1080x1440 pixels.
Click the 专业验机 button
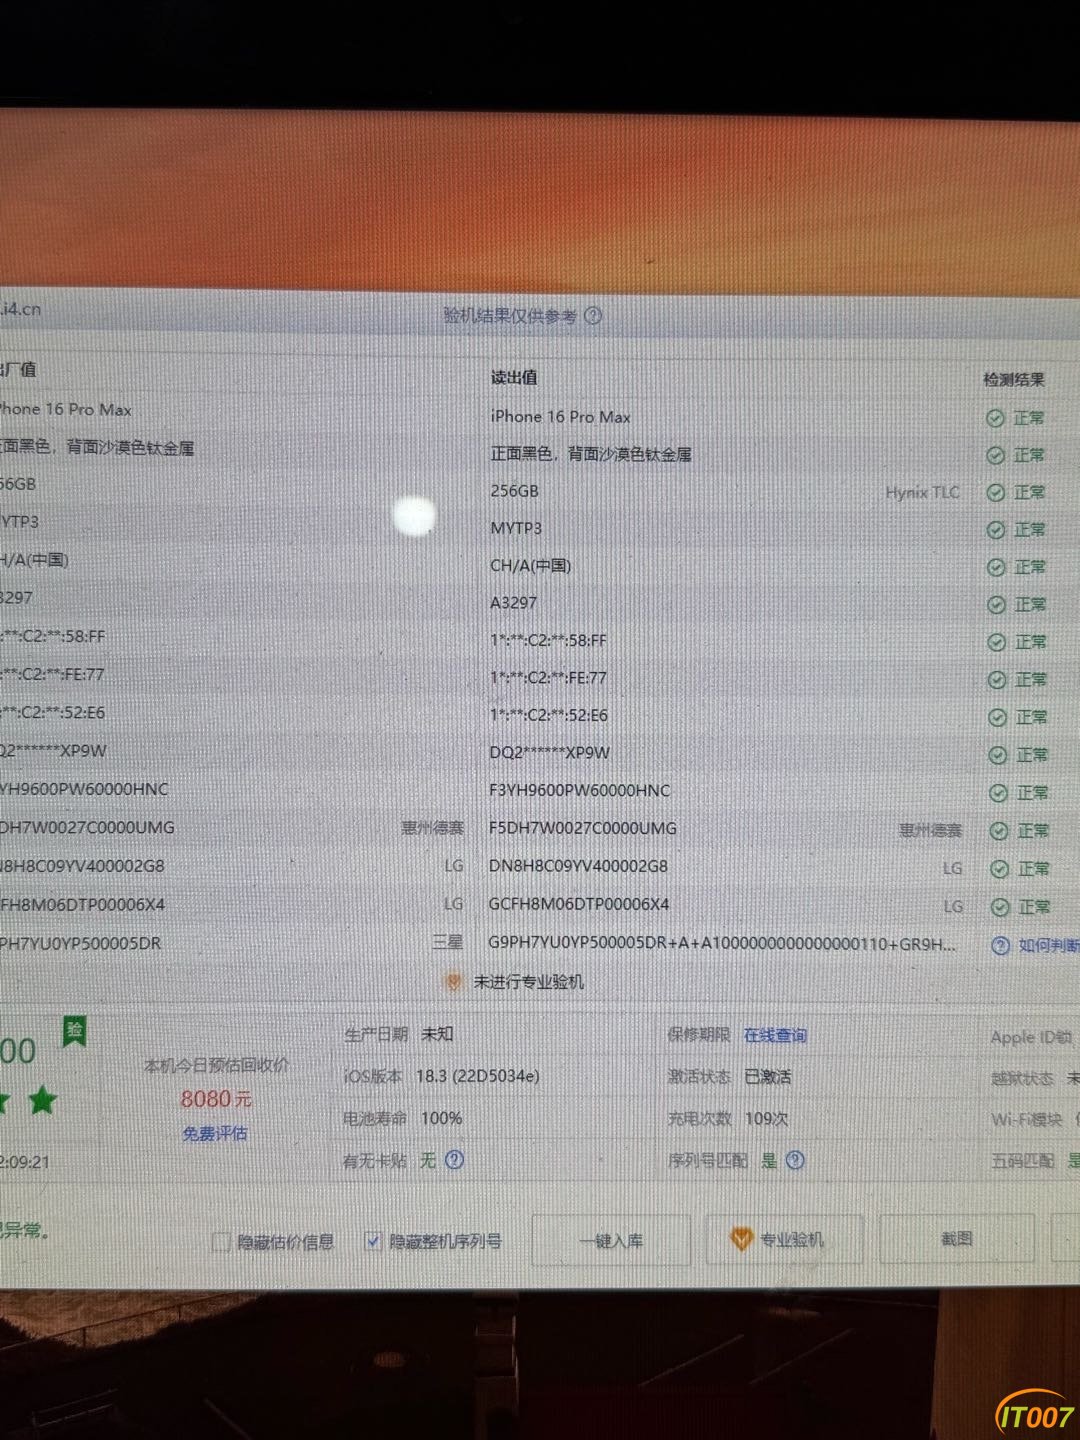783,1239
